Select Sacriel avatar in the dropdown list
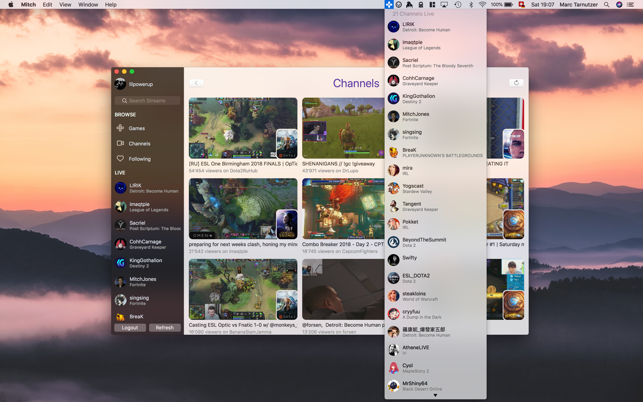Viewport: 643px width, 402px height. tap(393, 62)
